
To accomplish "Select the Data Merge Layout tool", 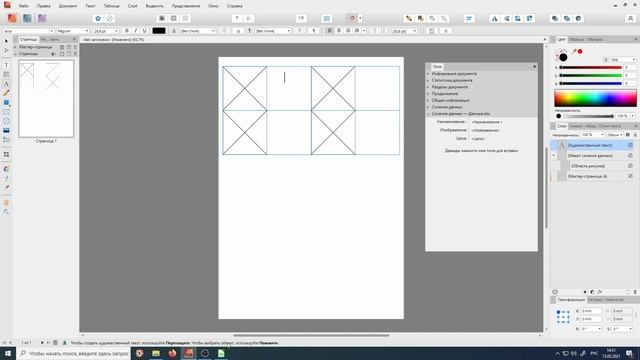I will [6, 140].
